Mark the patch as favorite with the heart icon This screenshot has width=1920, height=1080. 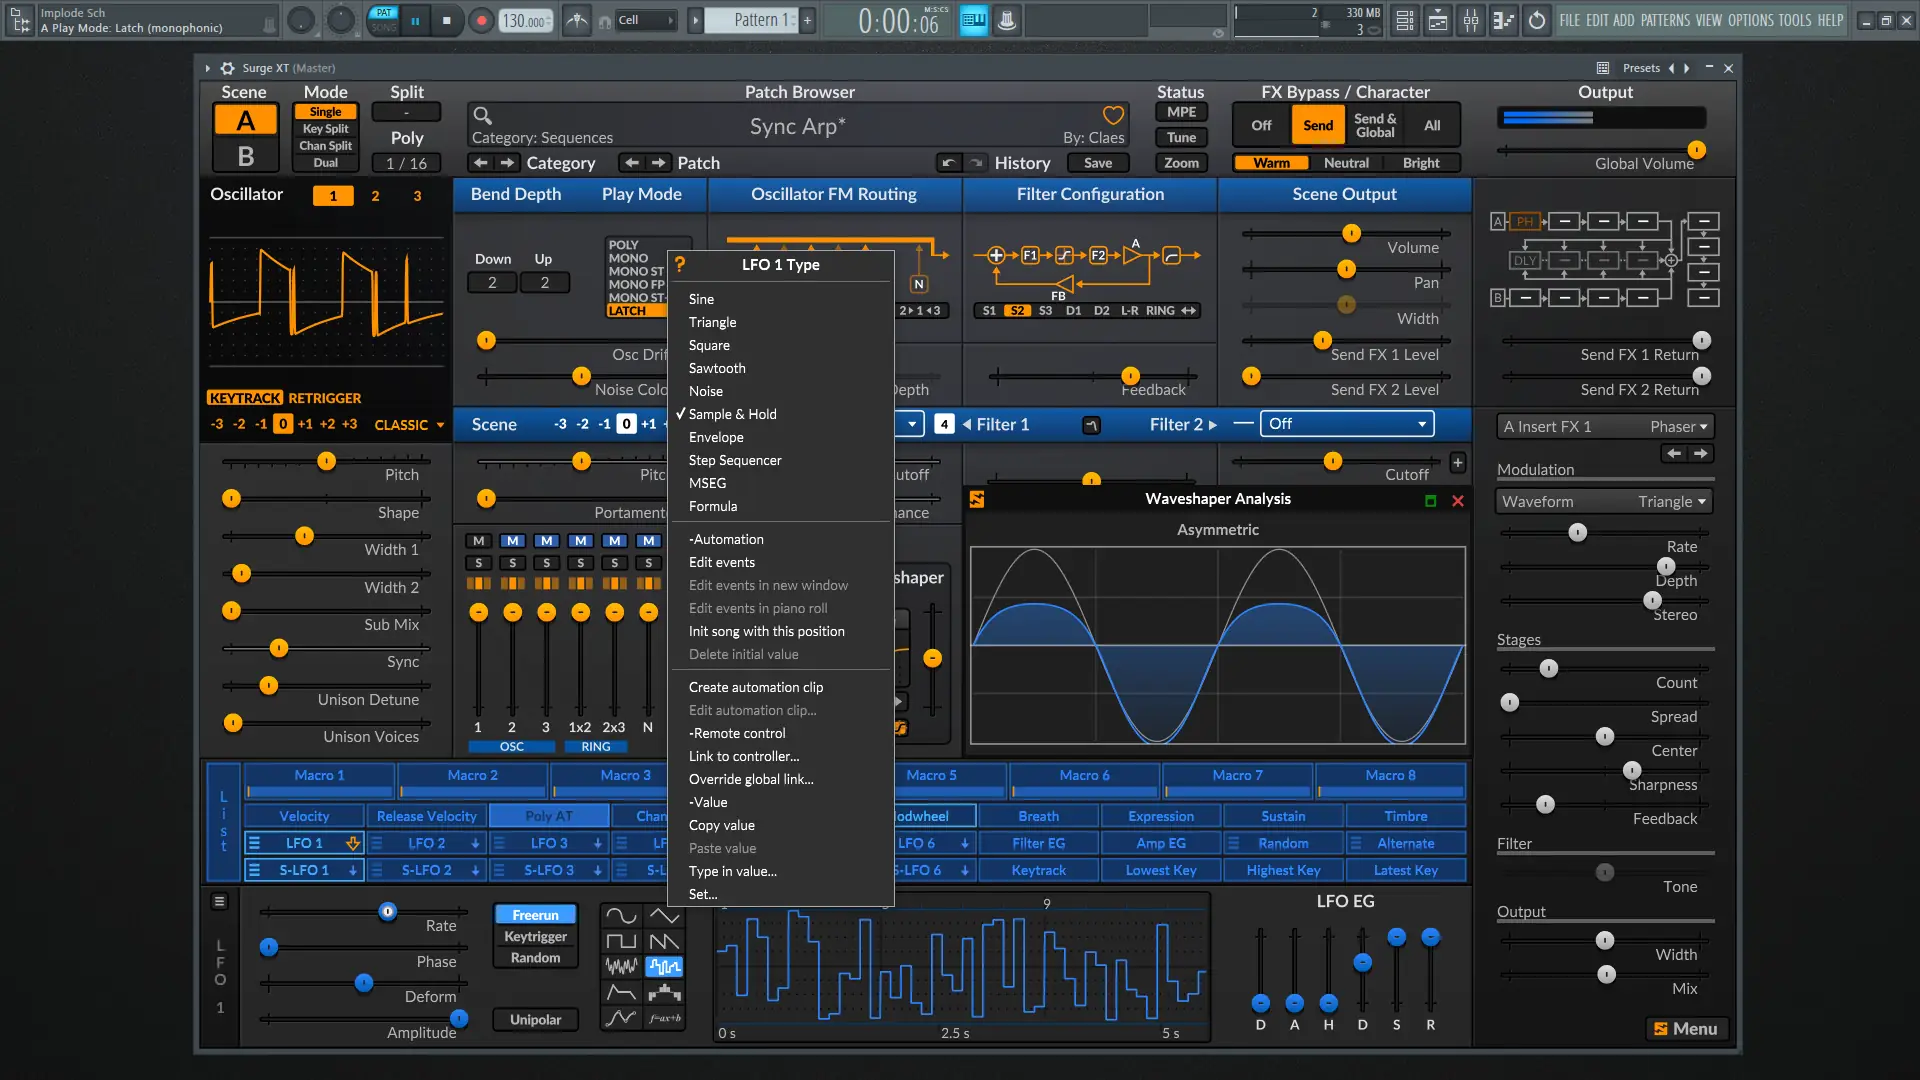(x=1113, y=116)
